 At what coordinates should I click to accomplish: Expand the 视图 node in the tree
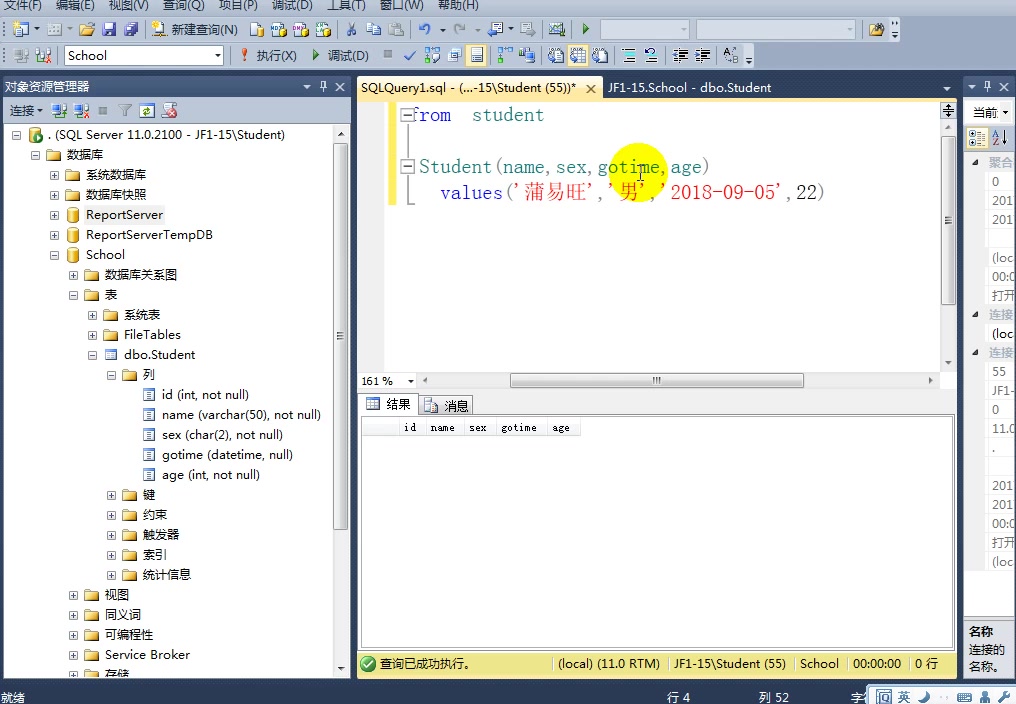point(71,594)
